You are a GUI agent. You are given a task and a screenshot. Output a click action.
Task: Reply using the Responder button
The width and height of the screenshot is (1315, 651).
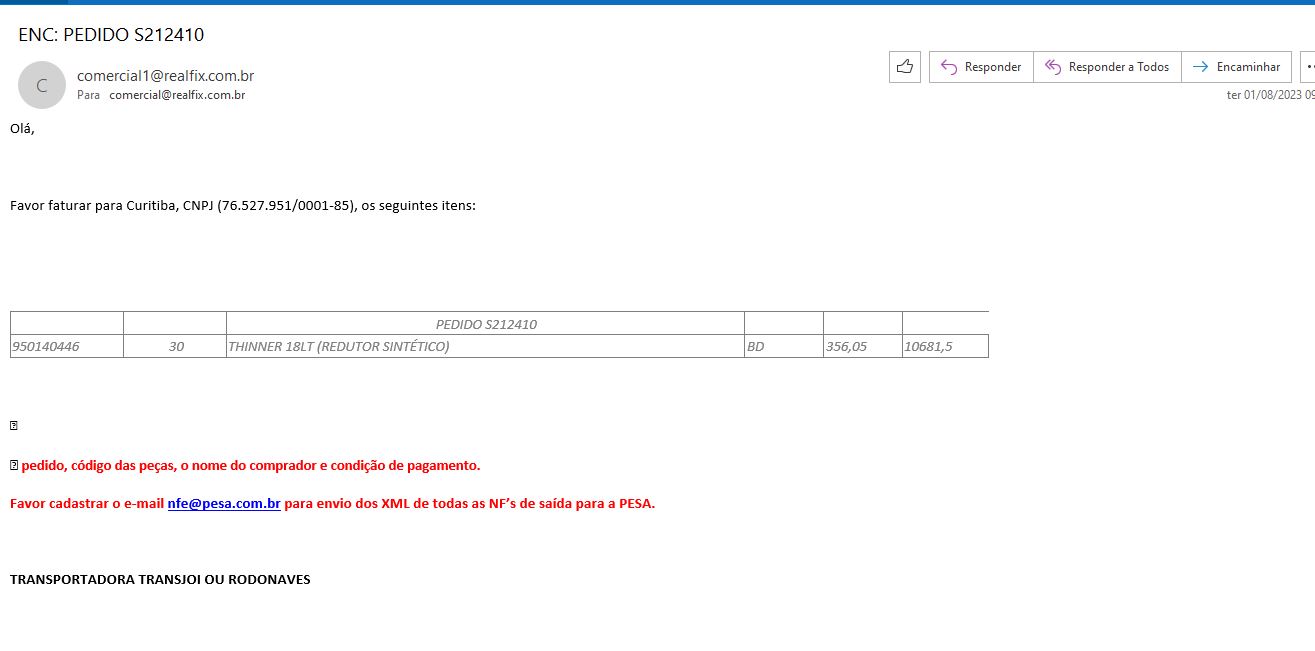tap(981, 67)
